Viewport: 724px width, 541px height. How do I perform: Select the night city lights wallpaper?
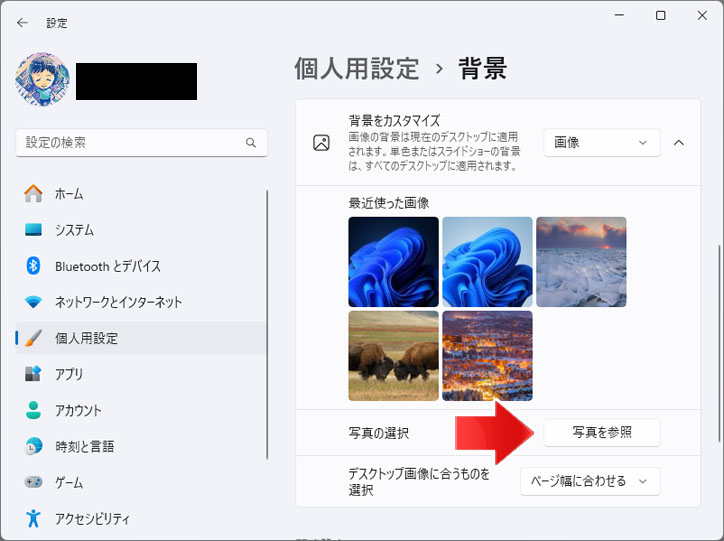pyautogui.click(x=487, y=355)
